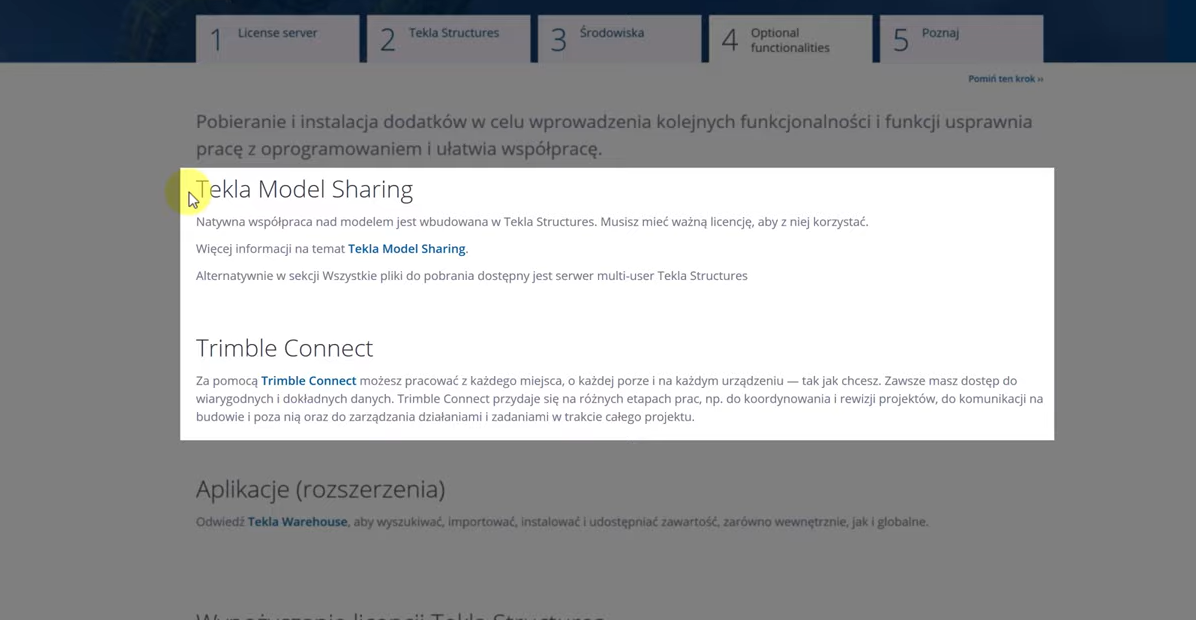Viewport: 1196px width, 620px height.
Task: Open the Tekla Model Sharing hyperlink
Action: coord(406,249)
